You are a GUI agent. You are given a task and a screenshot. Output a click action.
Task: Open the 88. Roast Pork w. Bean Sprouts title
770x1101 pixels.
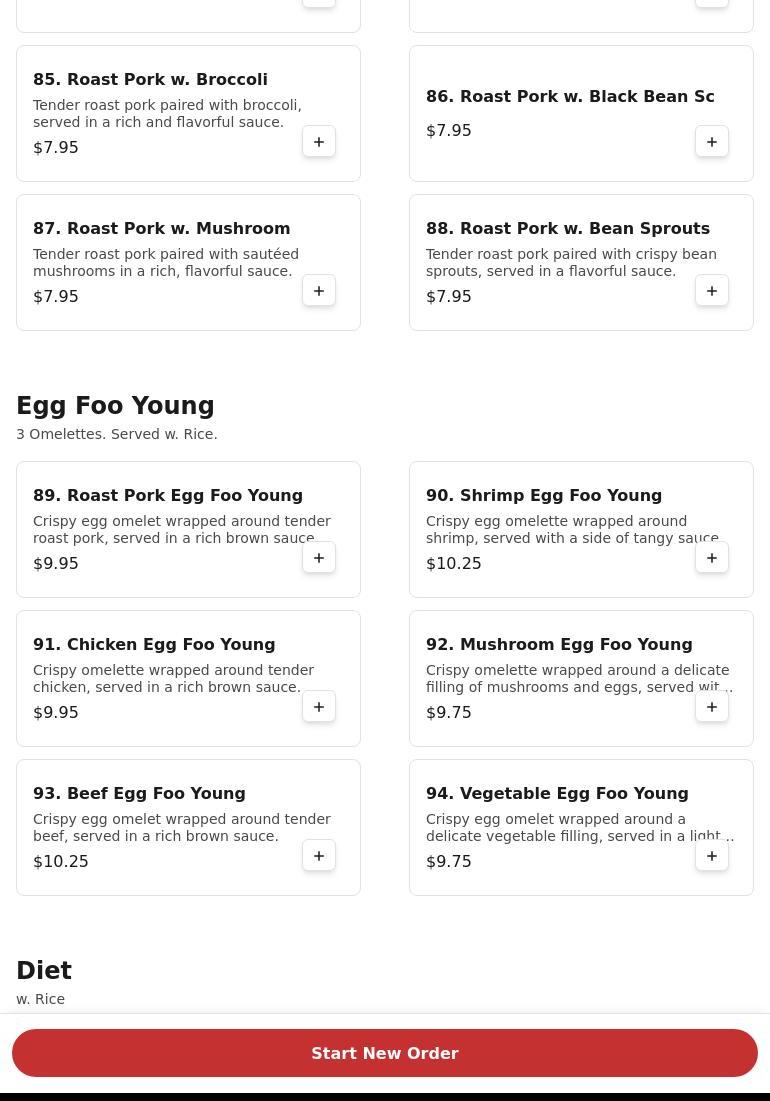[568, 228]
